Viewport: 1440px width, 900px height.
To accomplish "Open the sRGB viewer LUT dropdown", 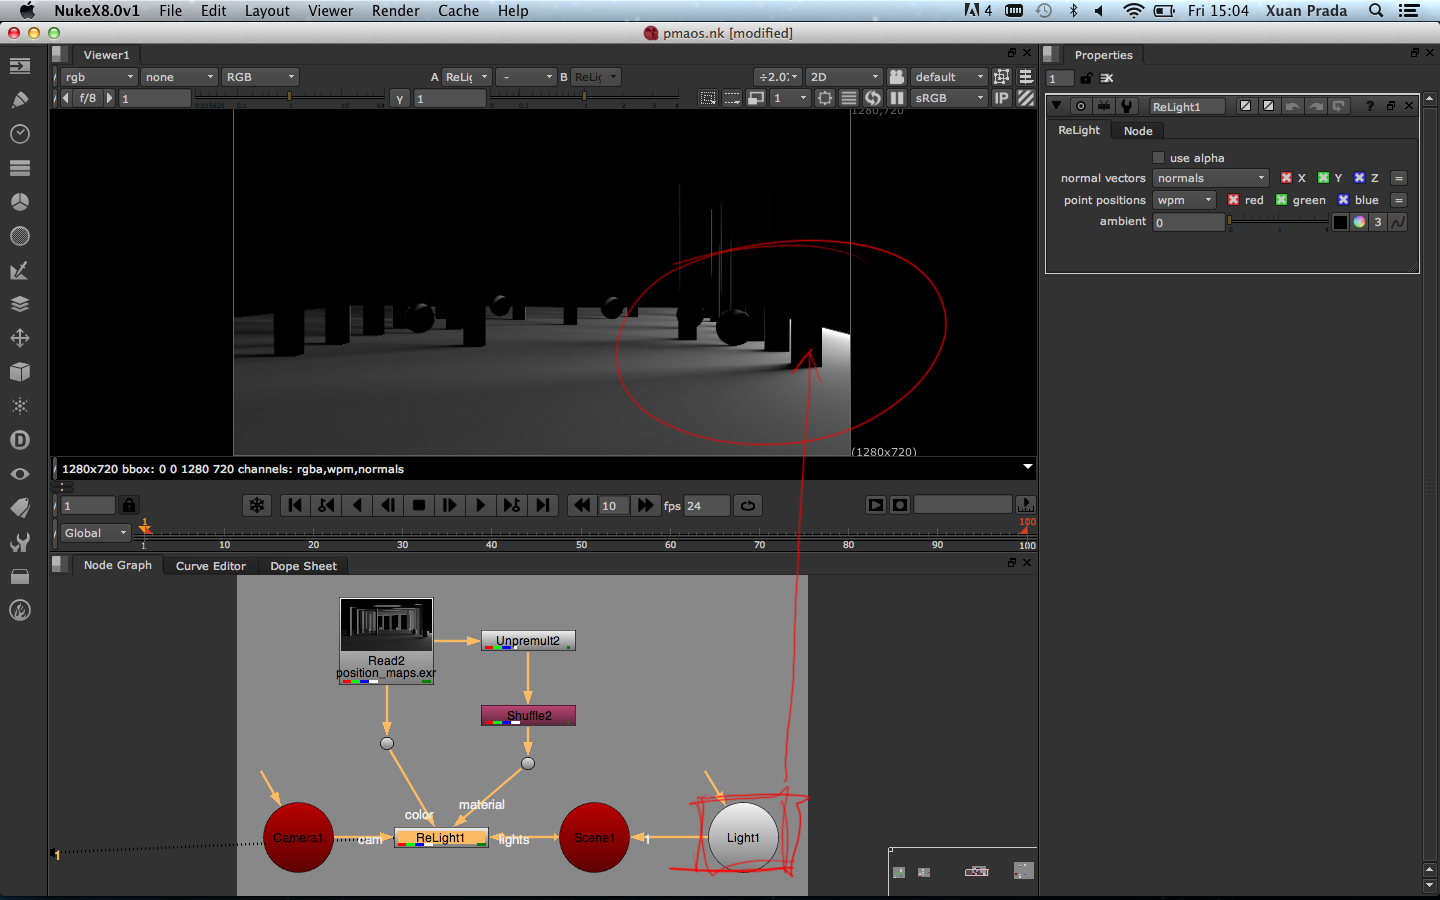I will [949, 98].
